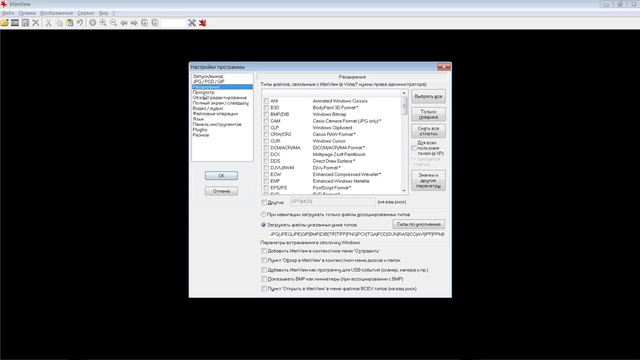Click the file types list scroll-up arrow

click(x=404, y=93)
